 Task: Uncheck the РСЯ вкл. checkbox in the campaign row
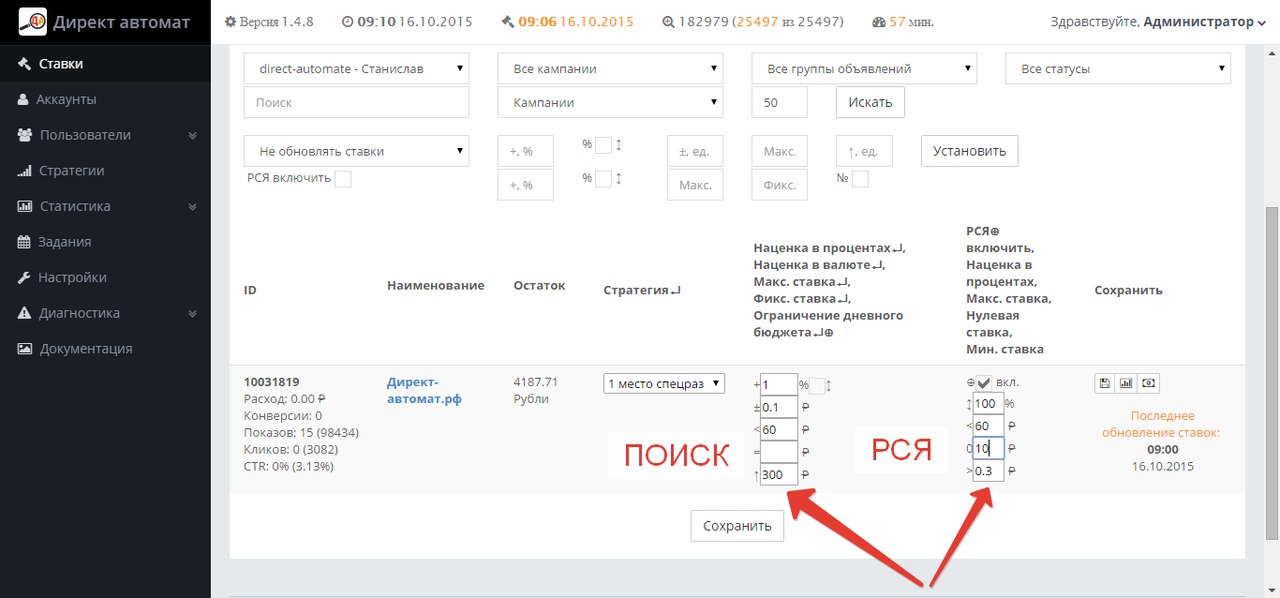[984, 383]
